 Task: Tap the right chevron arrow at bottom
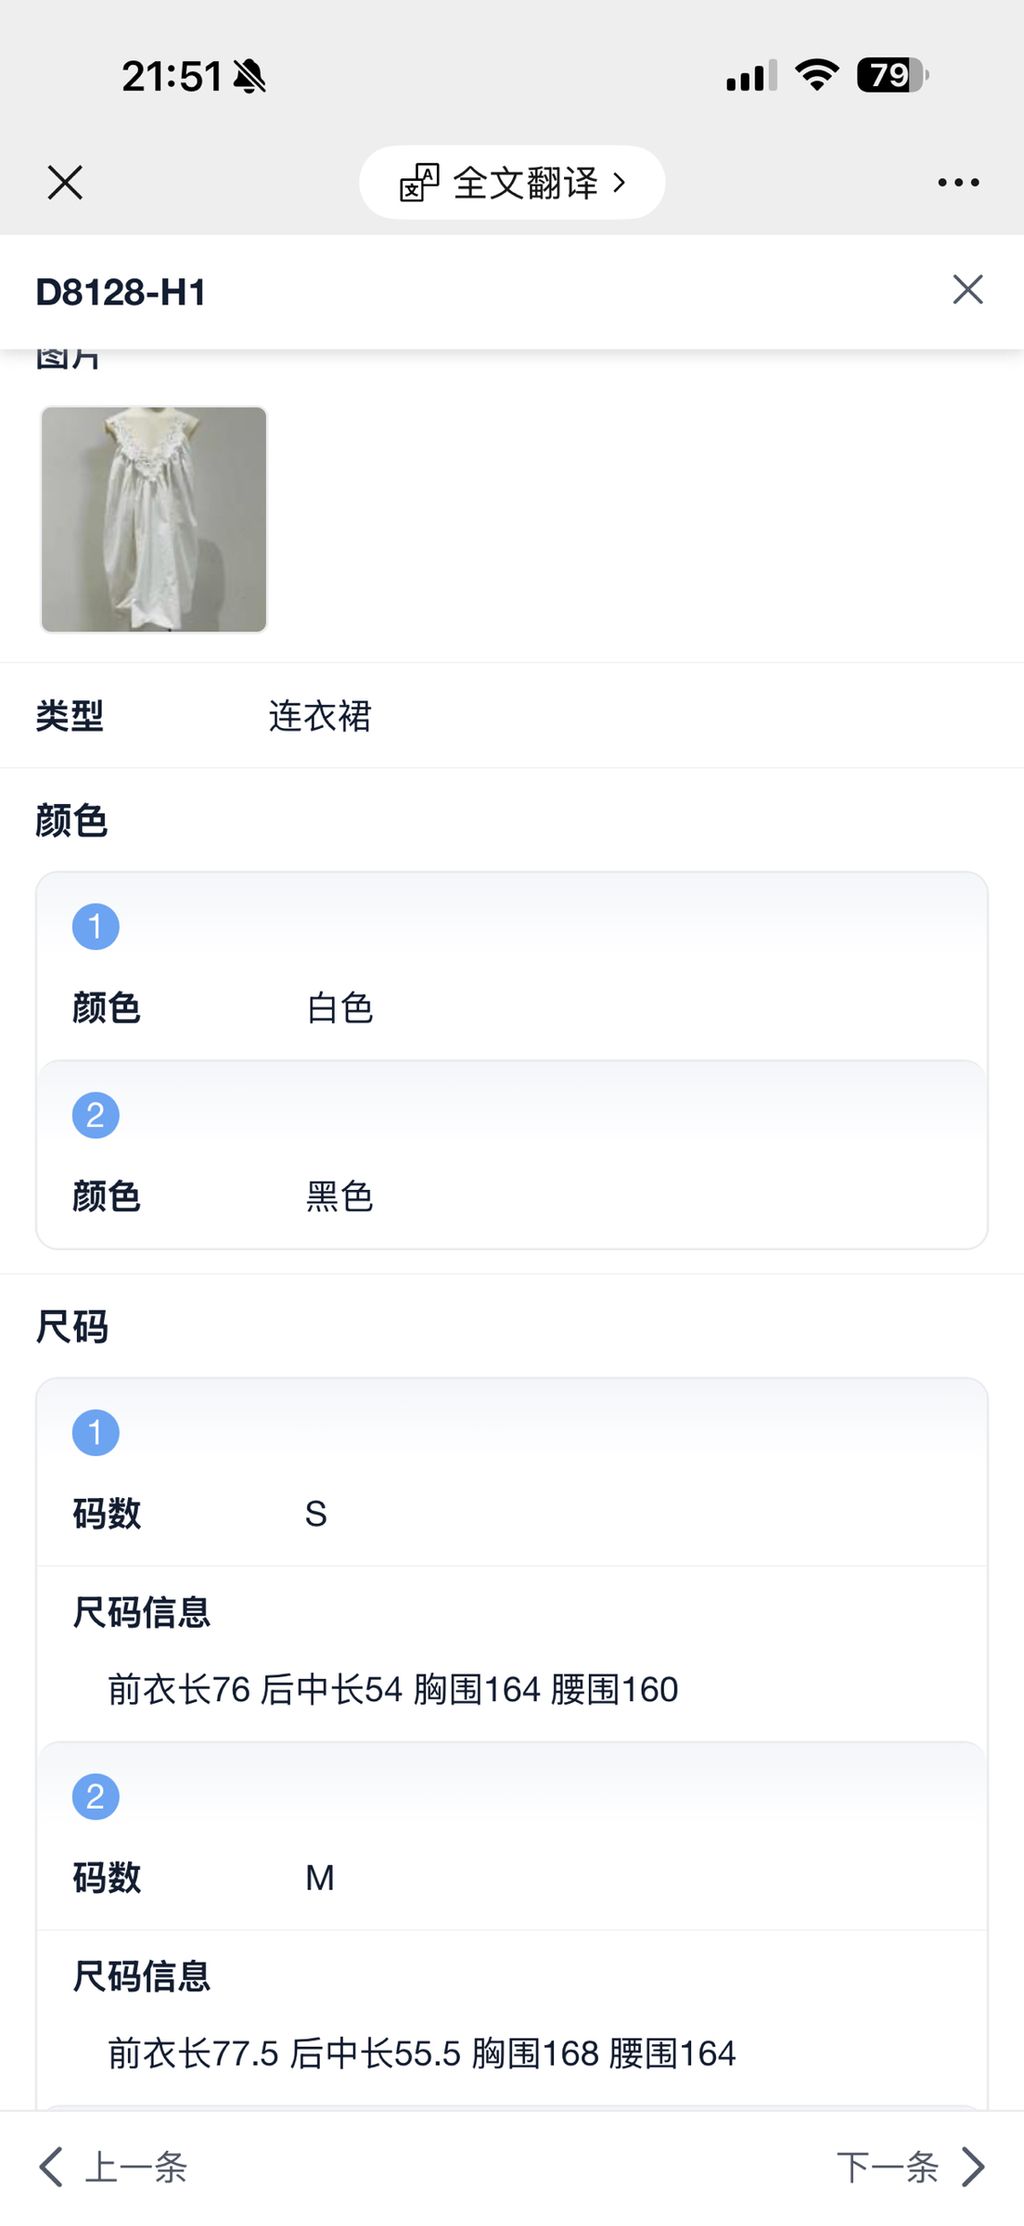click(x=973, y=2167)
